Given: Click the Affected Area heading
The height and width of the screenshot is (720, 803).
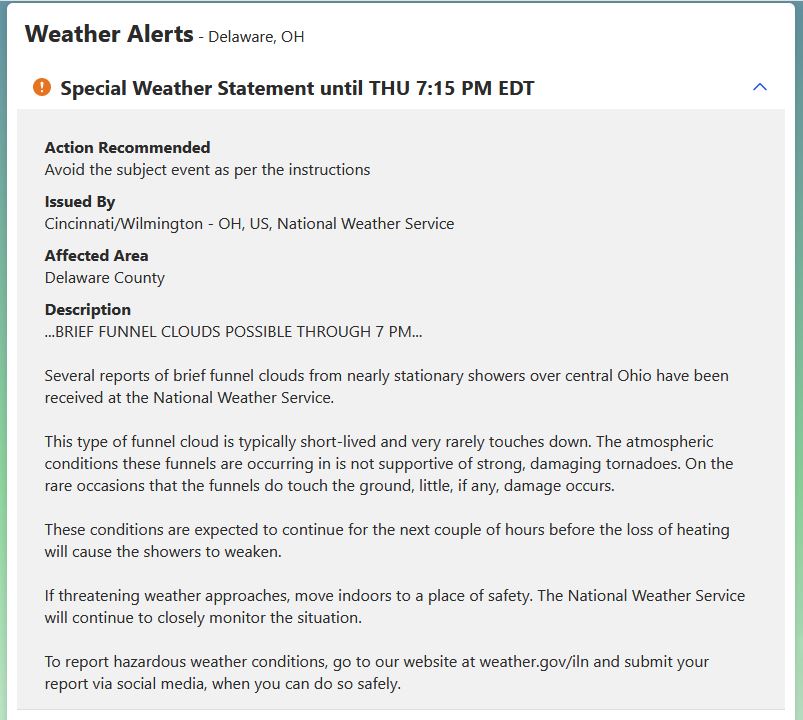Looking at the screenshot, I should (96, 256).
